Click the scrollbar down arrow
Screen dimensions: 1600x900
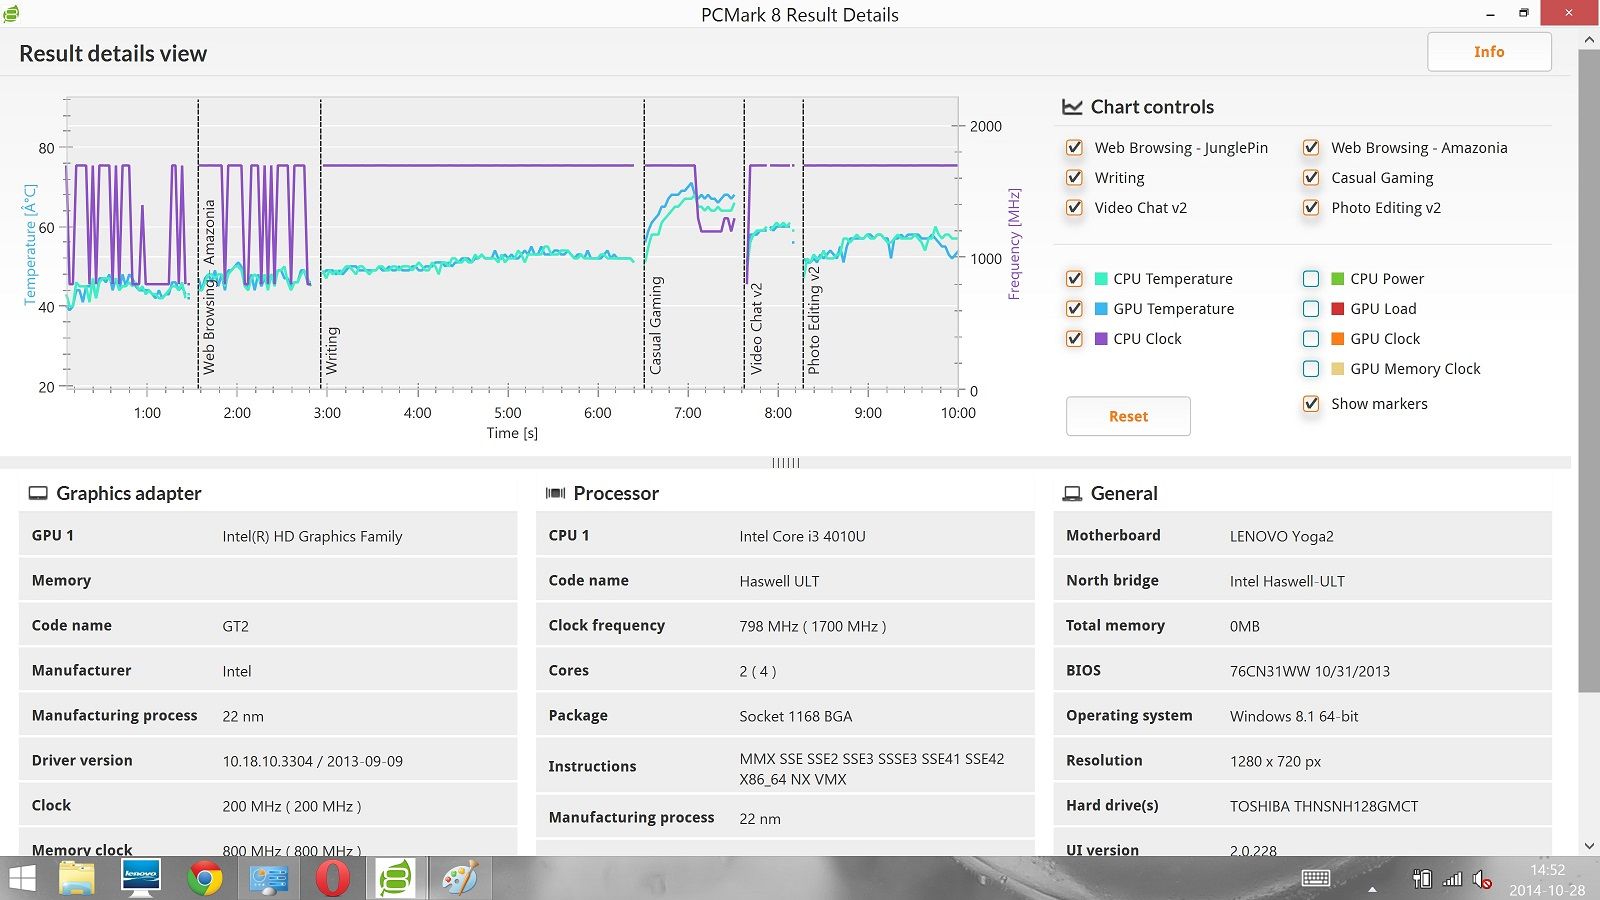(x=1589, y=846)
